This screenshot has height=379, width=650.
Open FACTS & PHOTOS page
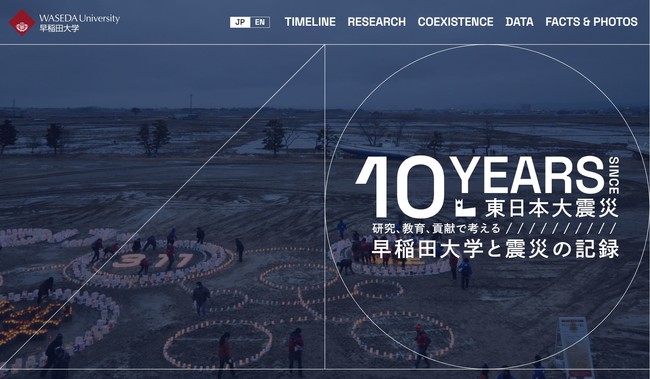[x=592, y=22]
